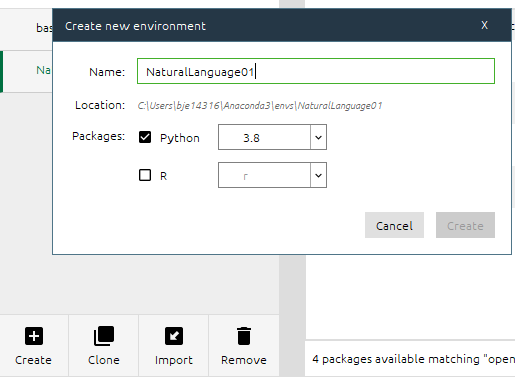Click the '4 packages available matching' status text
The image size is (515, 384).
point(413,359)
